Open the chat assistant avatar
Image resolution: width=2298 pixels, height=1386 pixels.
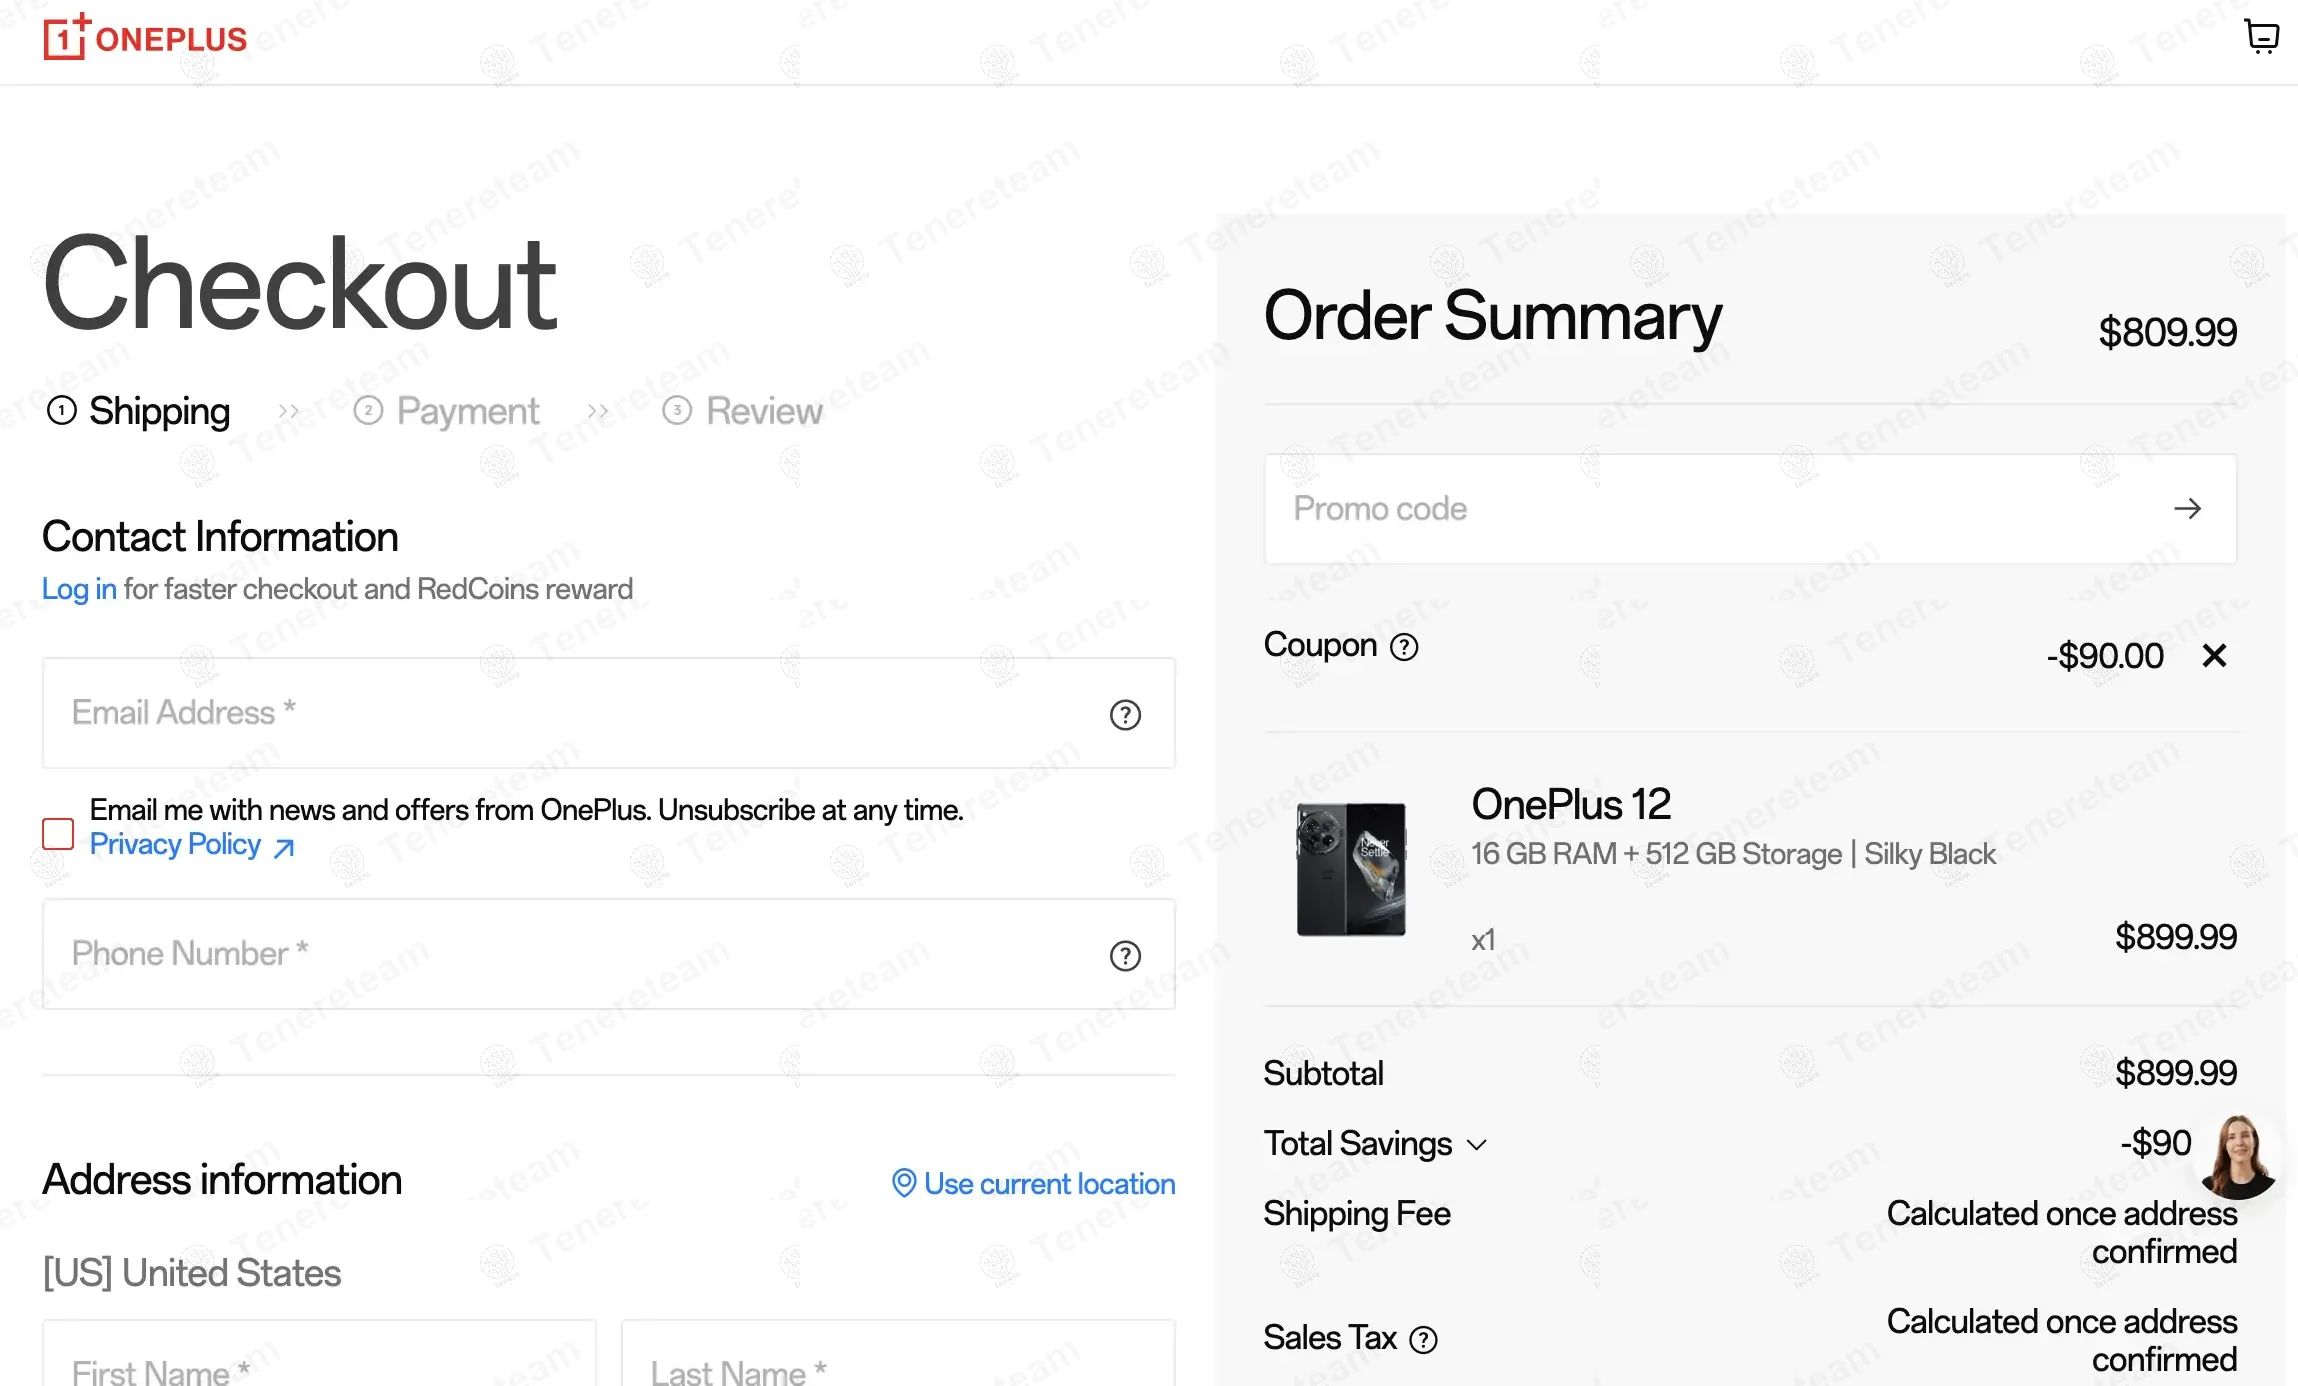click(2238, 1157)
